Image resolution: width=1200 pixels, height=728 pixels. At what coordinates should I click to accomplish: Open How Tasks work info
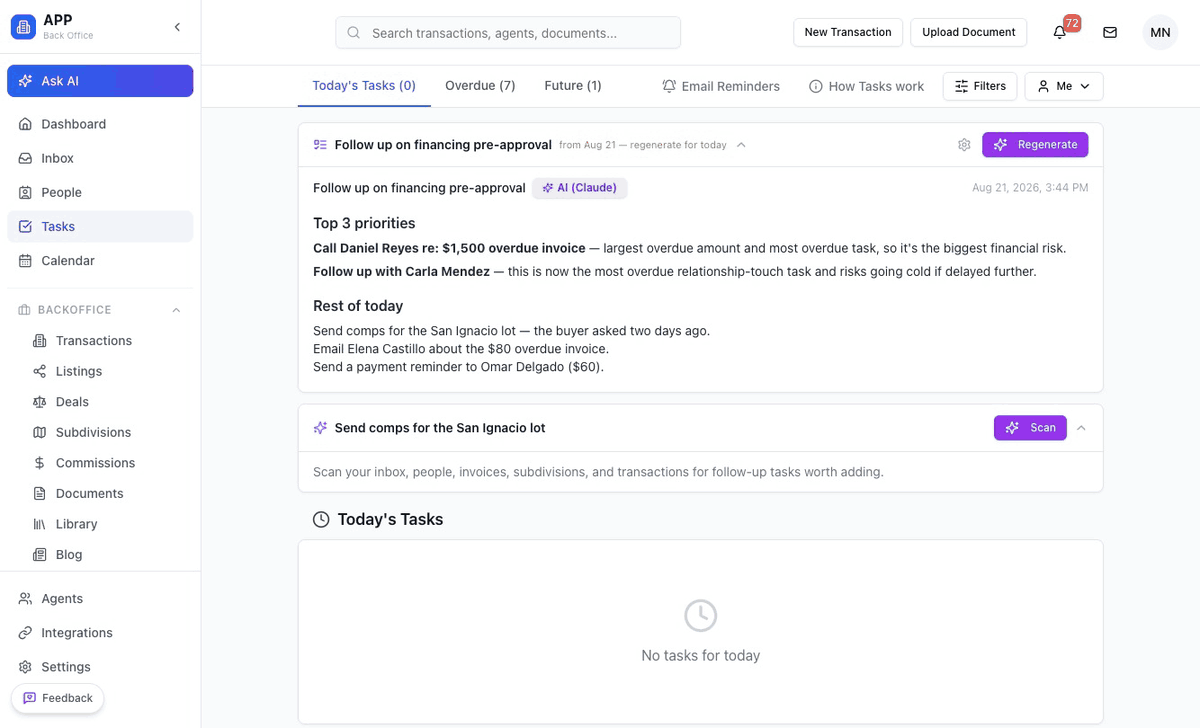click(866, 86)
